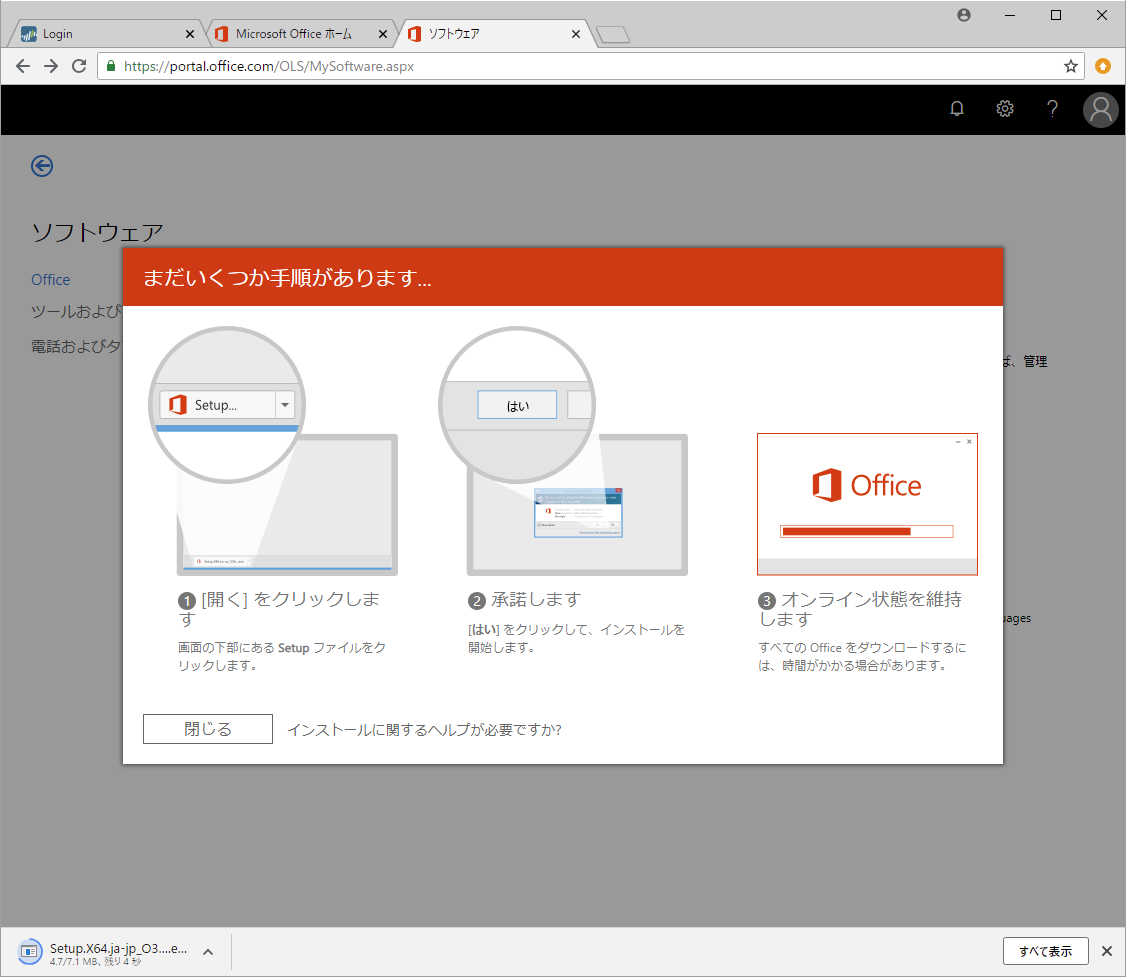The height and width of the screenshot is (977, 1126).
Task: Click the Office installer illustration in step 3
Action: (867, 504)
